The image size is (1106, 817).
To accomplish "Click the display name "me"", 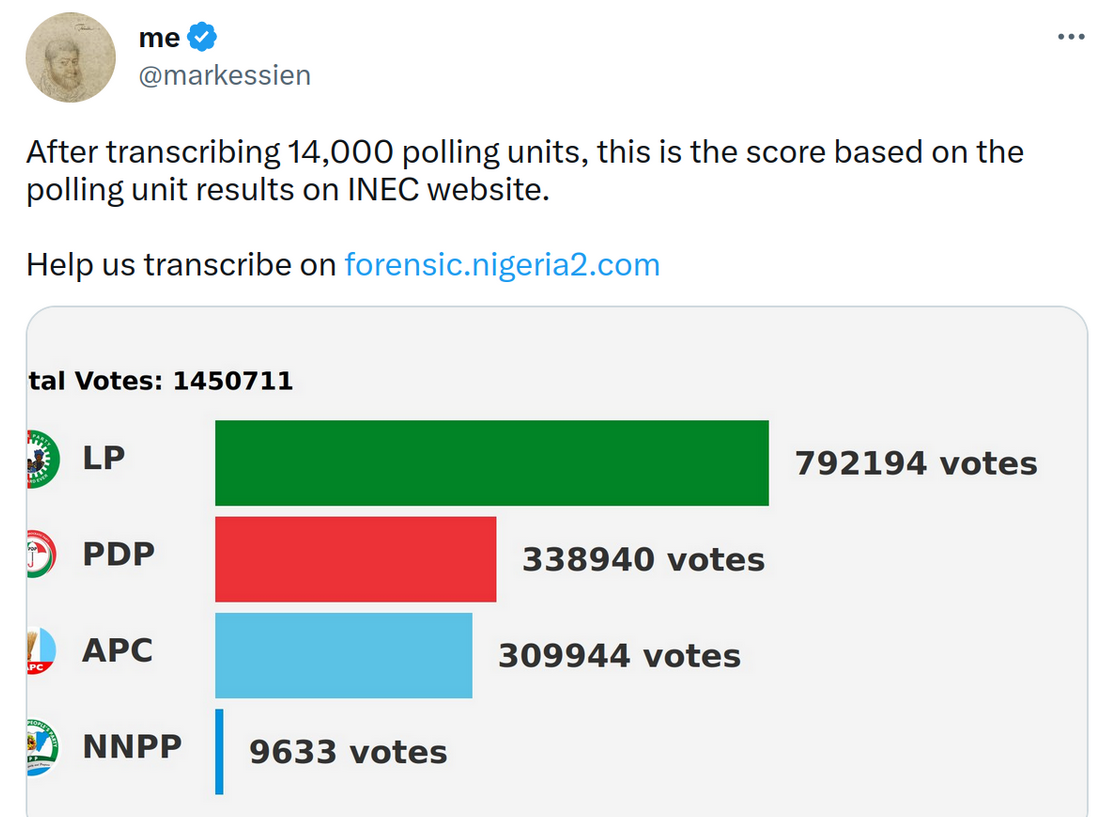I will [159, 38].
